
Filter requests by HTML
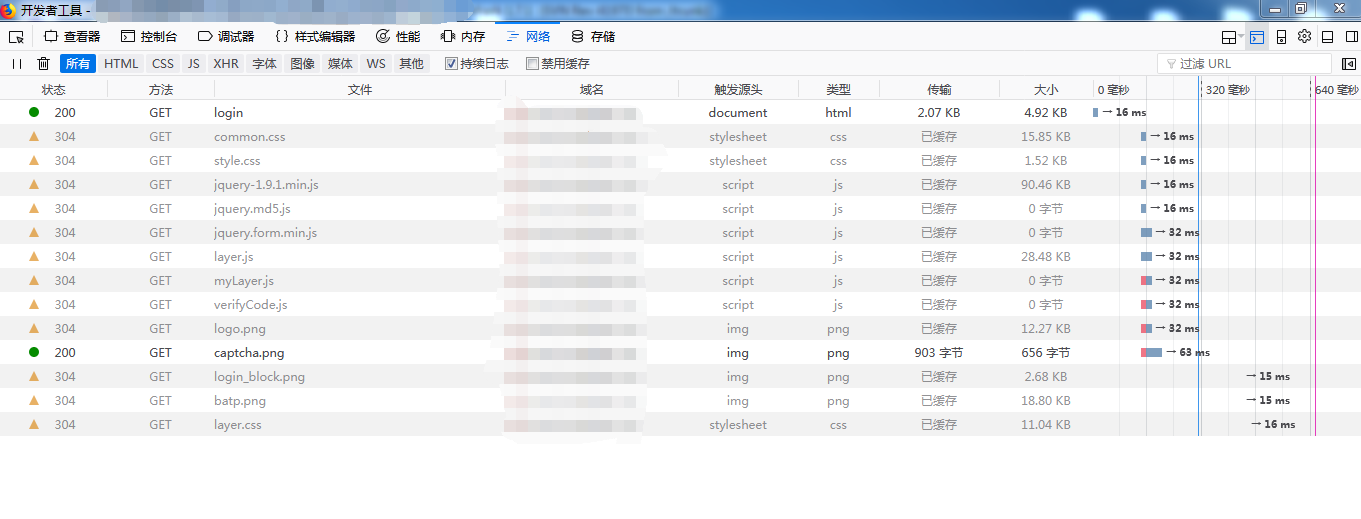122,64
